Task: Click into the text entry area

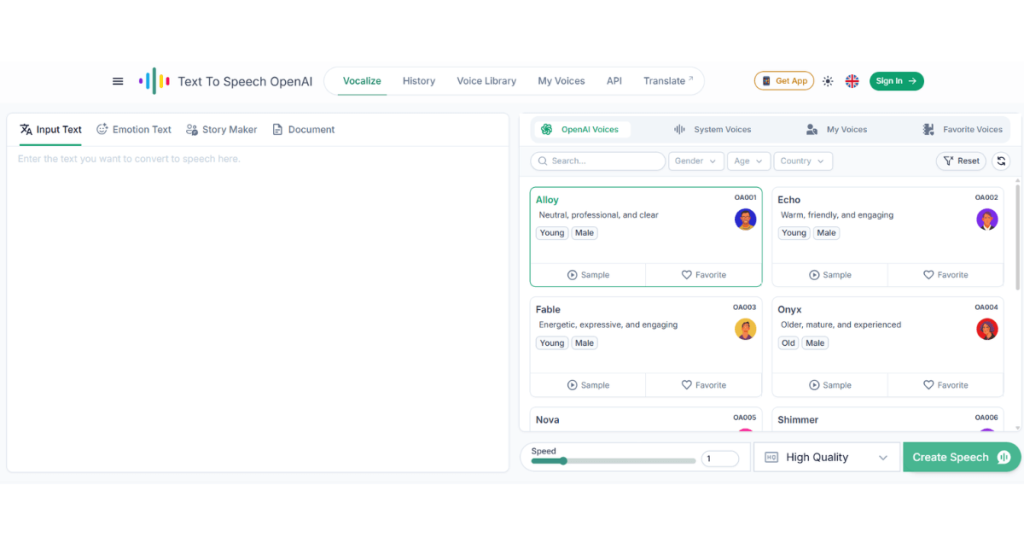Action: [x=258, y=307]
